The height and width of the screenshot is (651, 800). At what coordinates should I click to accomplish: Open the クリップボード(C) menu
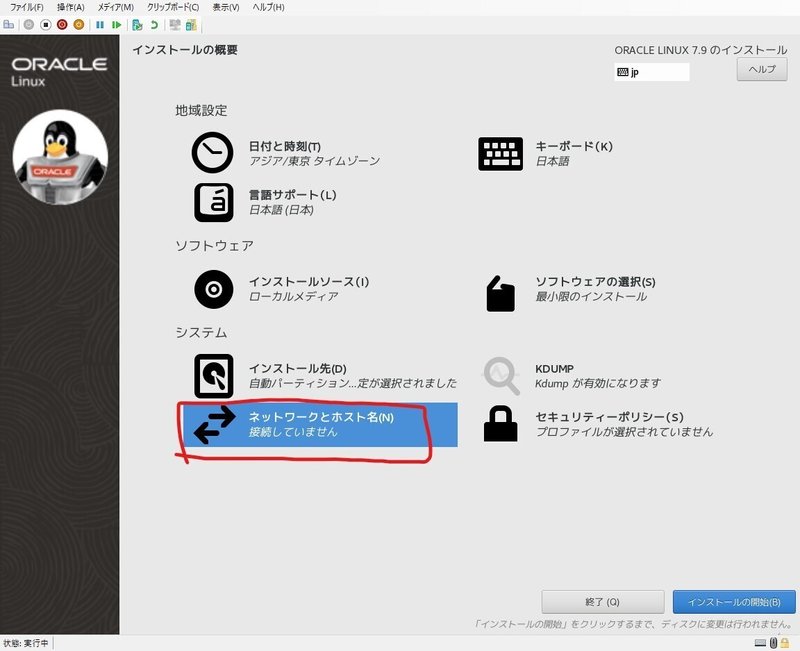pos(173,7)
